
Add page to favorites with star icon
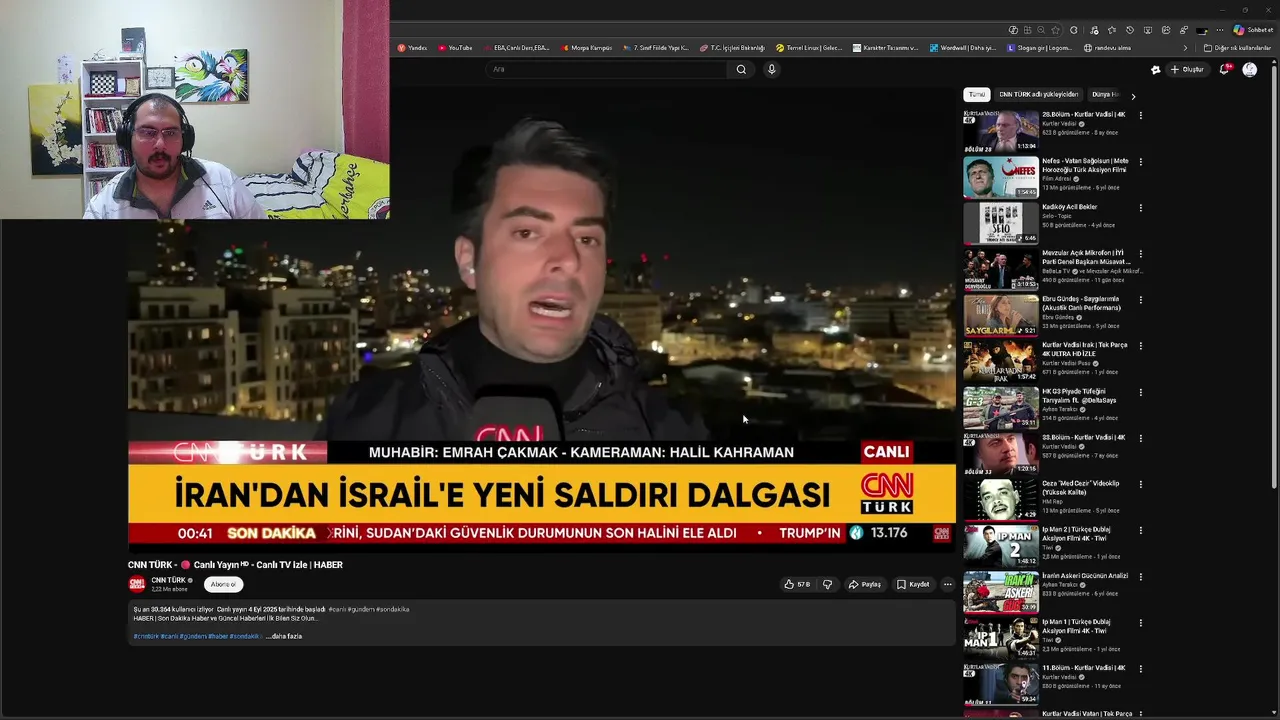pyautogui.click(x=1055, y=30)
